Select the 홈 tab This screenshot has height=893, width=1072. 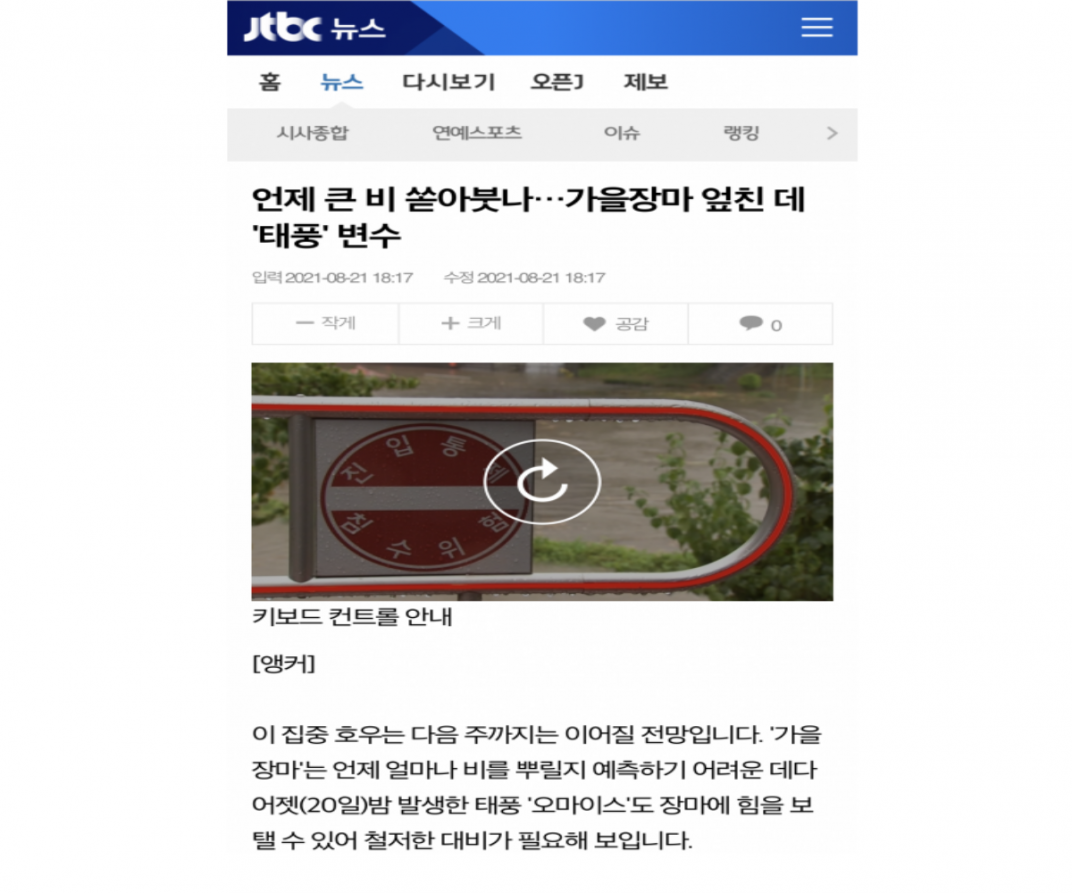click(x=269, y=82)
